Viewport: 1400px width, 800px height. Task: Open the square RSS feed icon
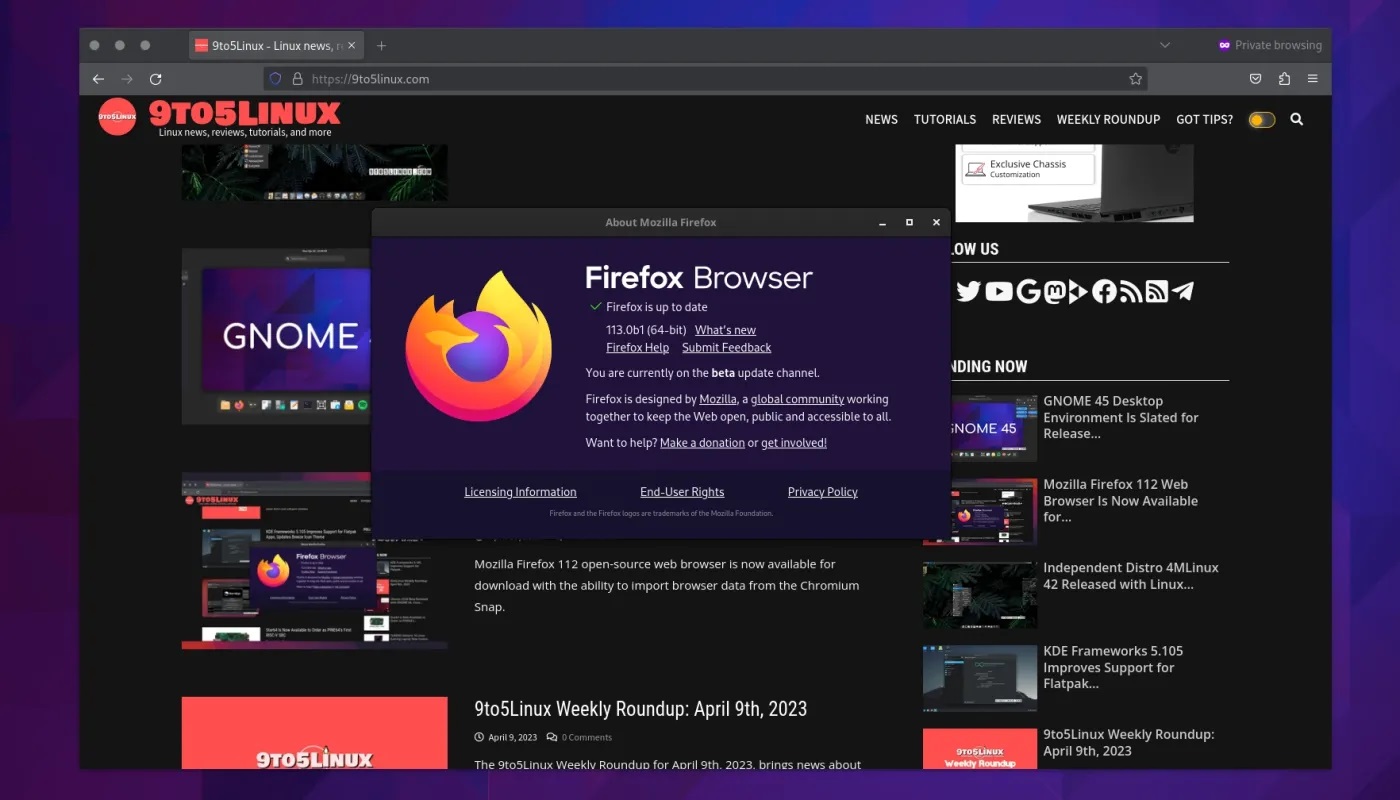1156,291
